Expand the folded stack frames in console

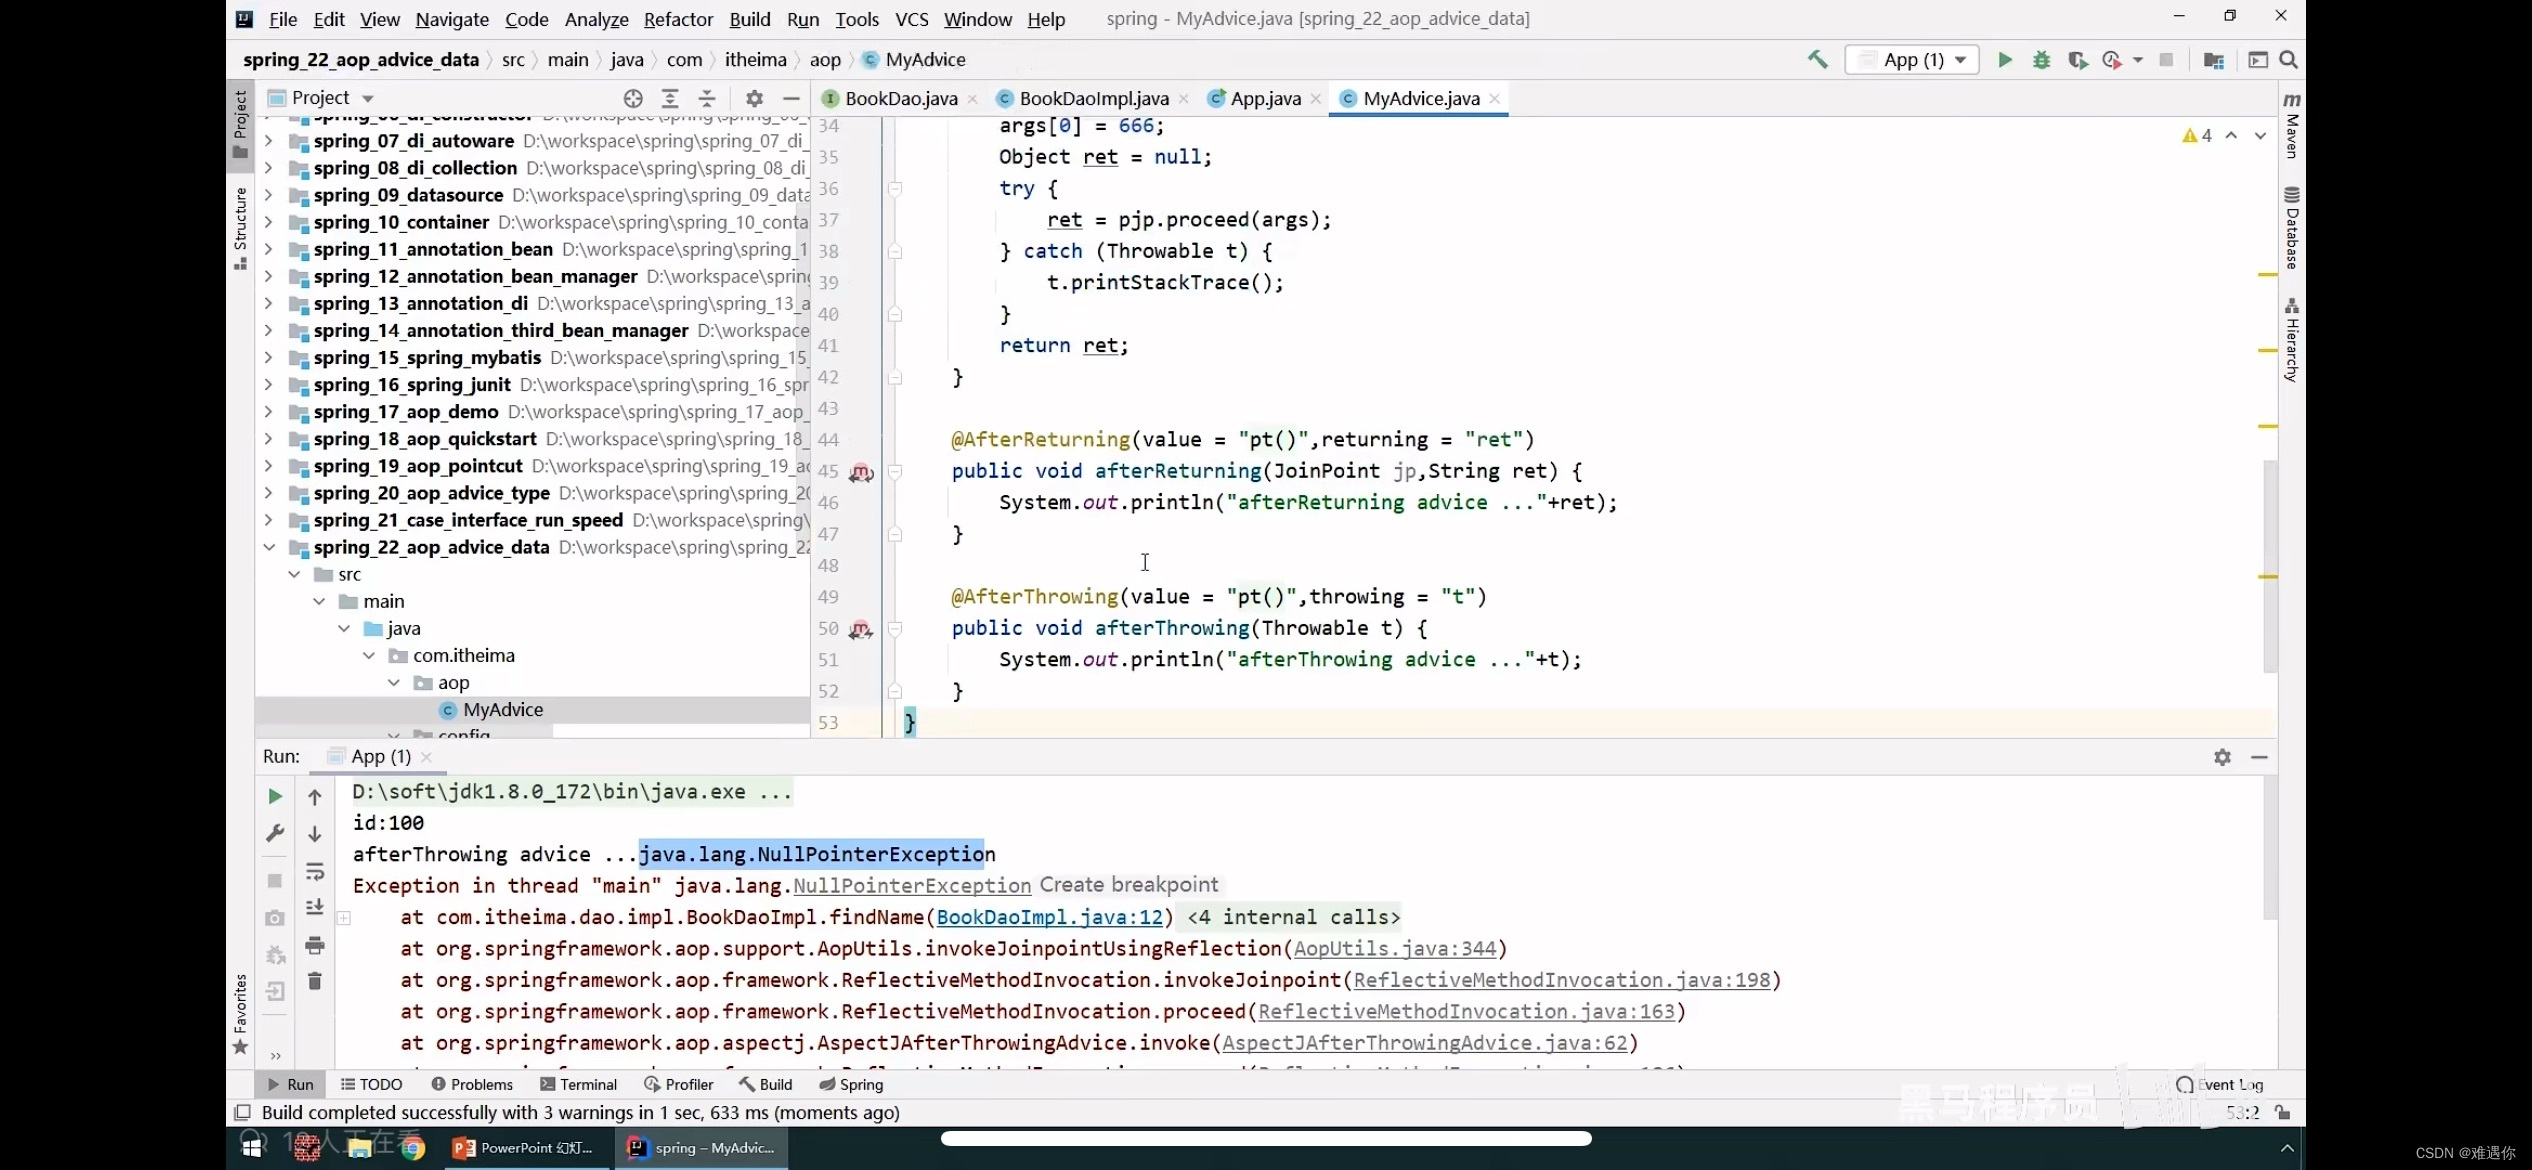coord(344,918)
